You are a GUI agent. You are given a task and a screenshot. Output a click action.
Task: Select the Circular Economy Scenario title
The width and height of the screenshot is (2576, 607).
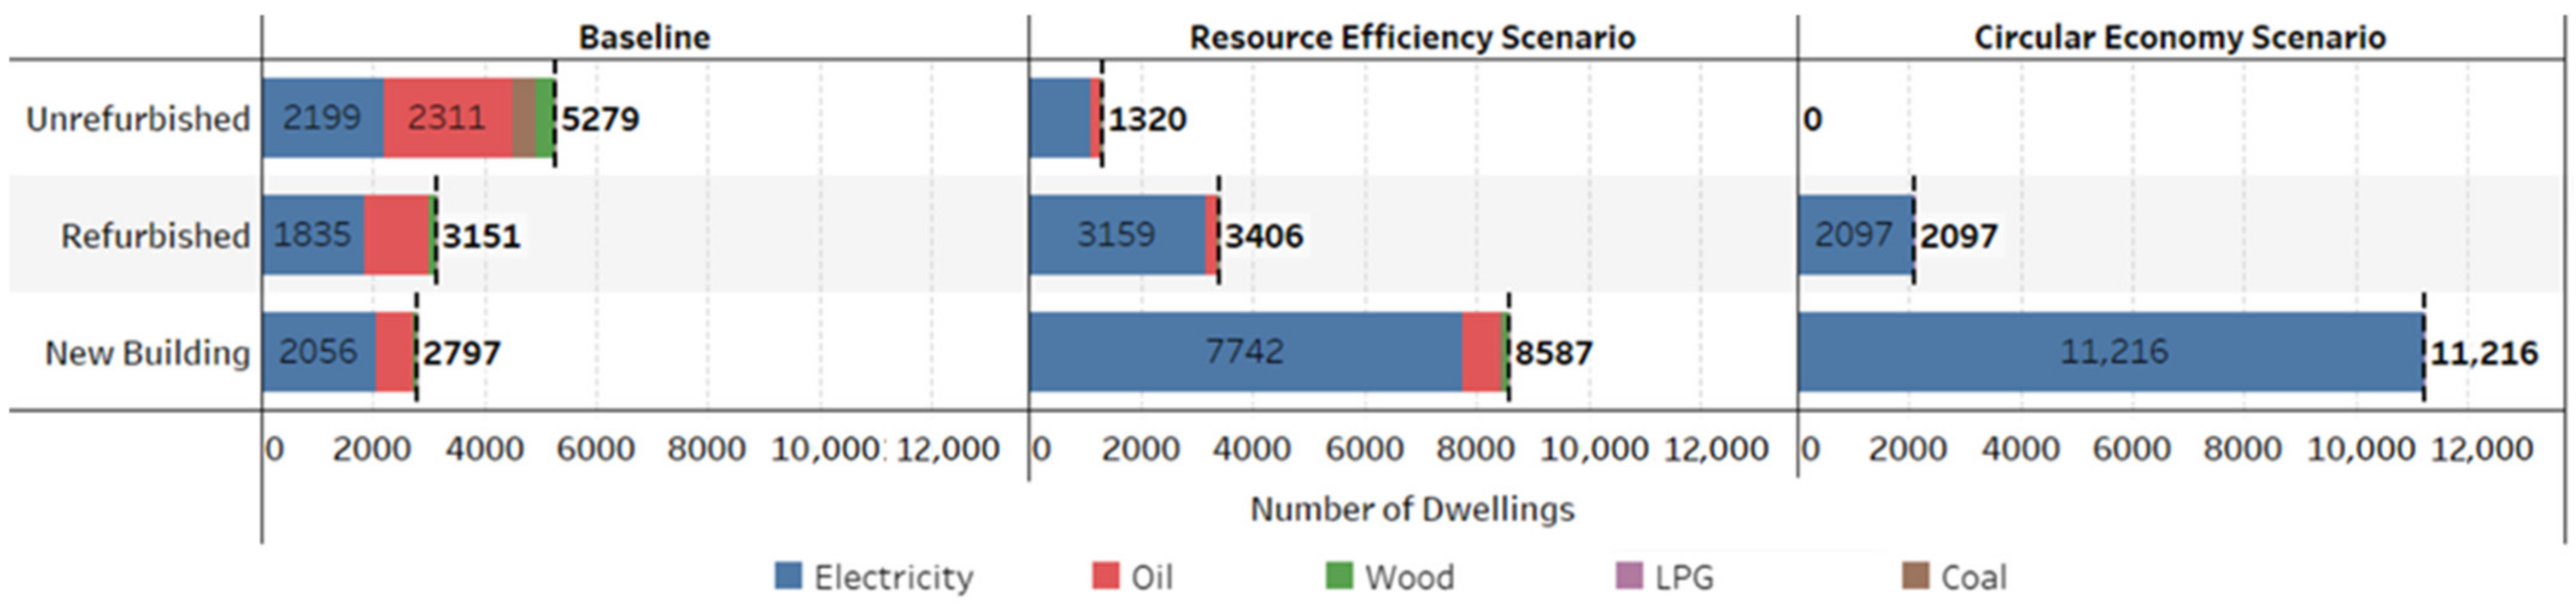click(x=2180, y=37)
